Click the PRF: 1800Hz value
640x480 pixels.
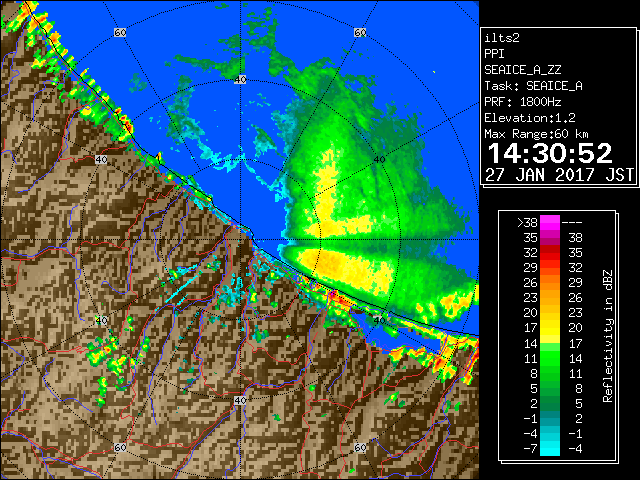pyautogui.click(x=522, y=102)
